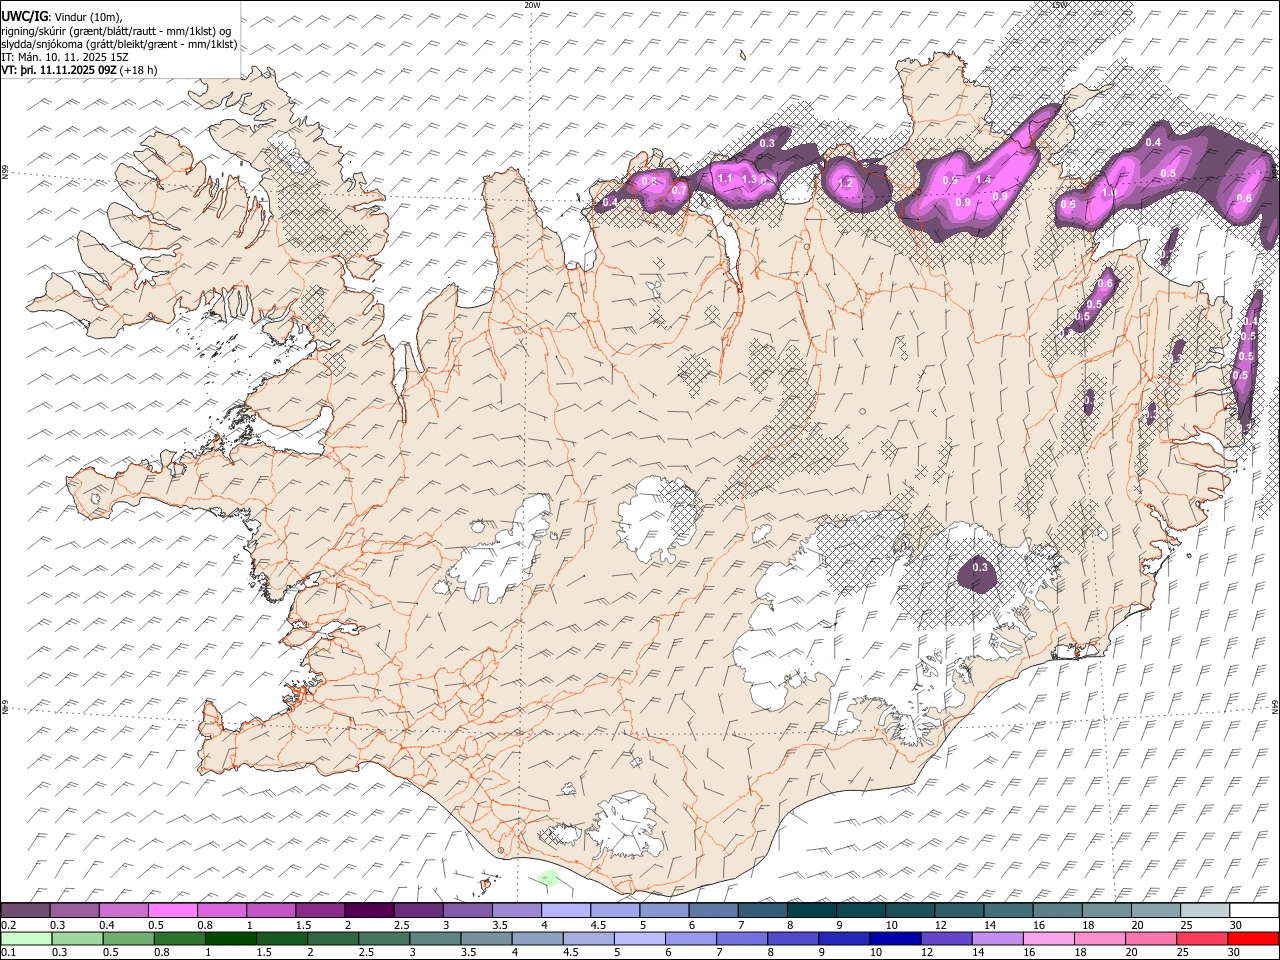Select the white 30 swatch ending the upper legend
1280x960 pixels.
pyautogui.click(x=1254, y=910)
